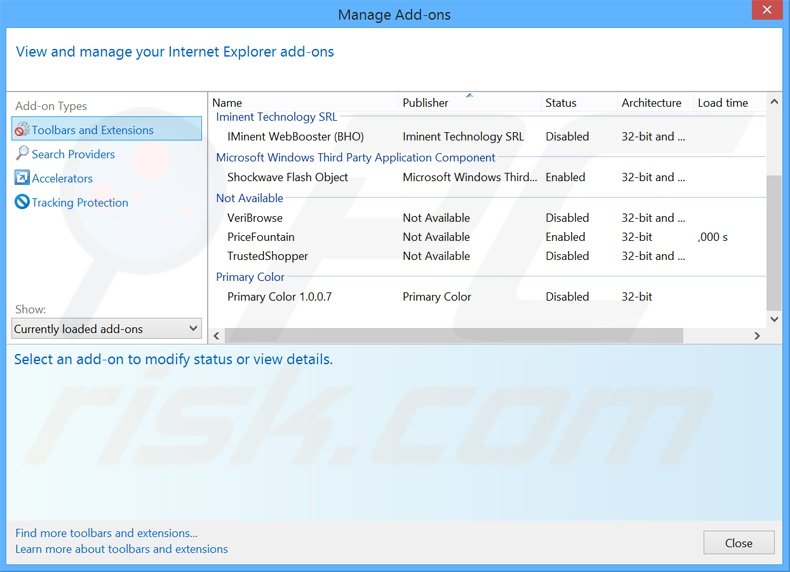Click the Tracking Protection blocked-circle icon
Screen dimensions: 790x572
[x=22, y=202]
